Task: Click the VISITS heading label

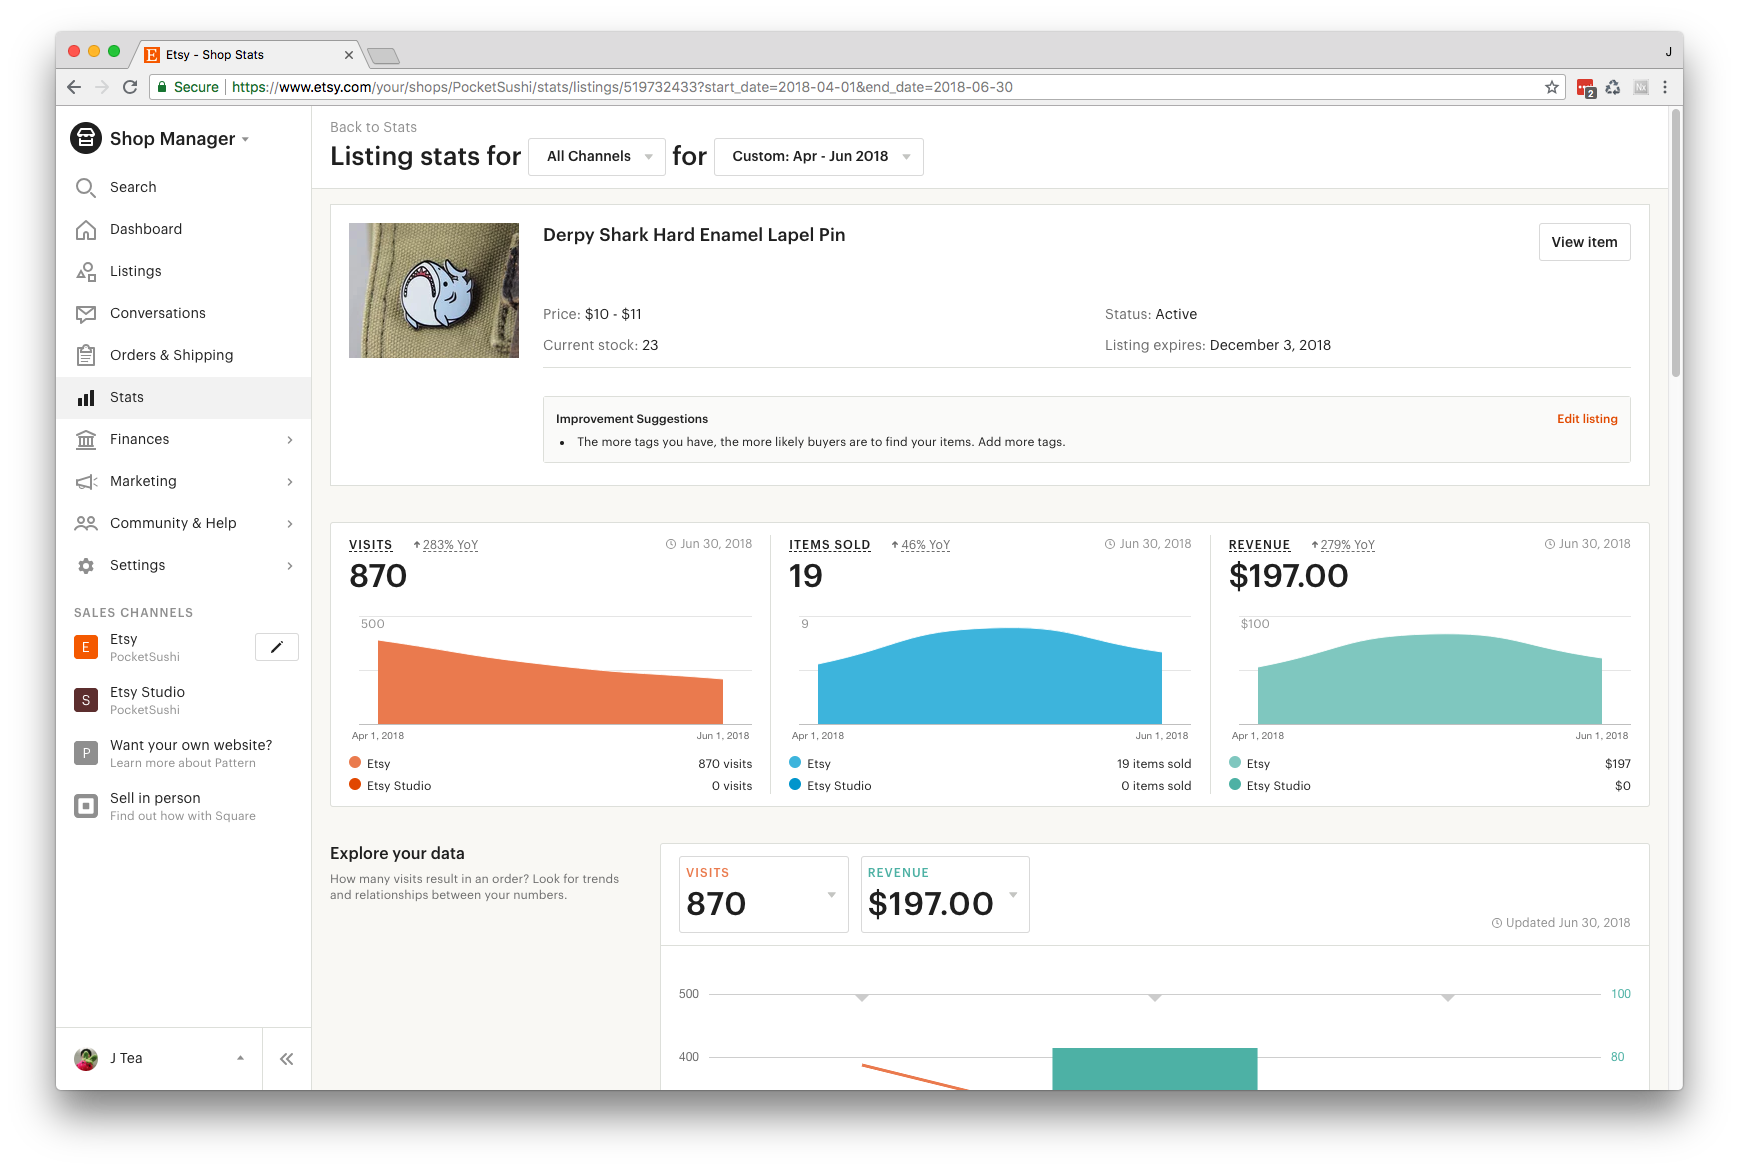Action: [371, 545]
